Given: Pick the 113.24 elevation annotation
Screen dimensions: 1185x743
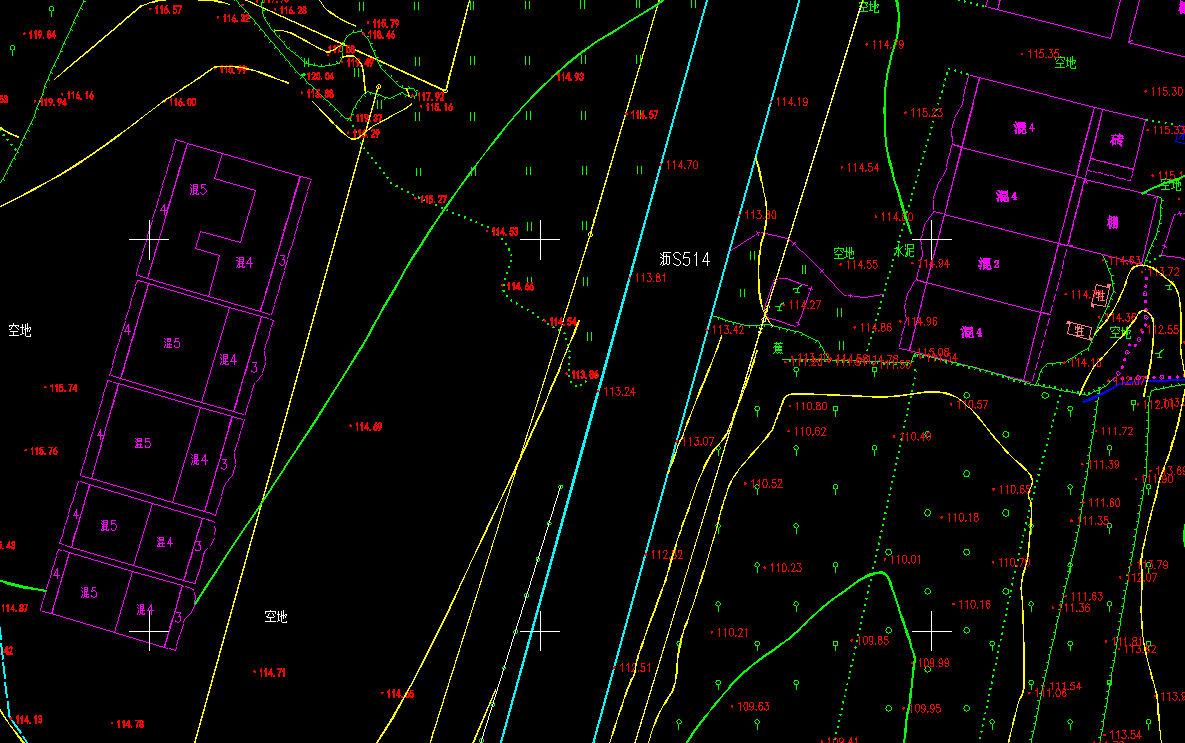Looking at the screenshot, I should [x=620, y=391].
